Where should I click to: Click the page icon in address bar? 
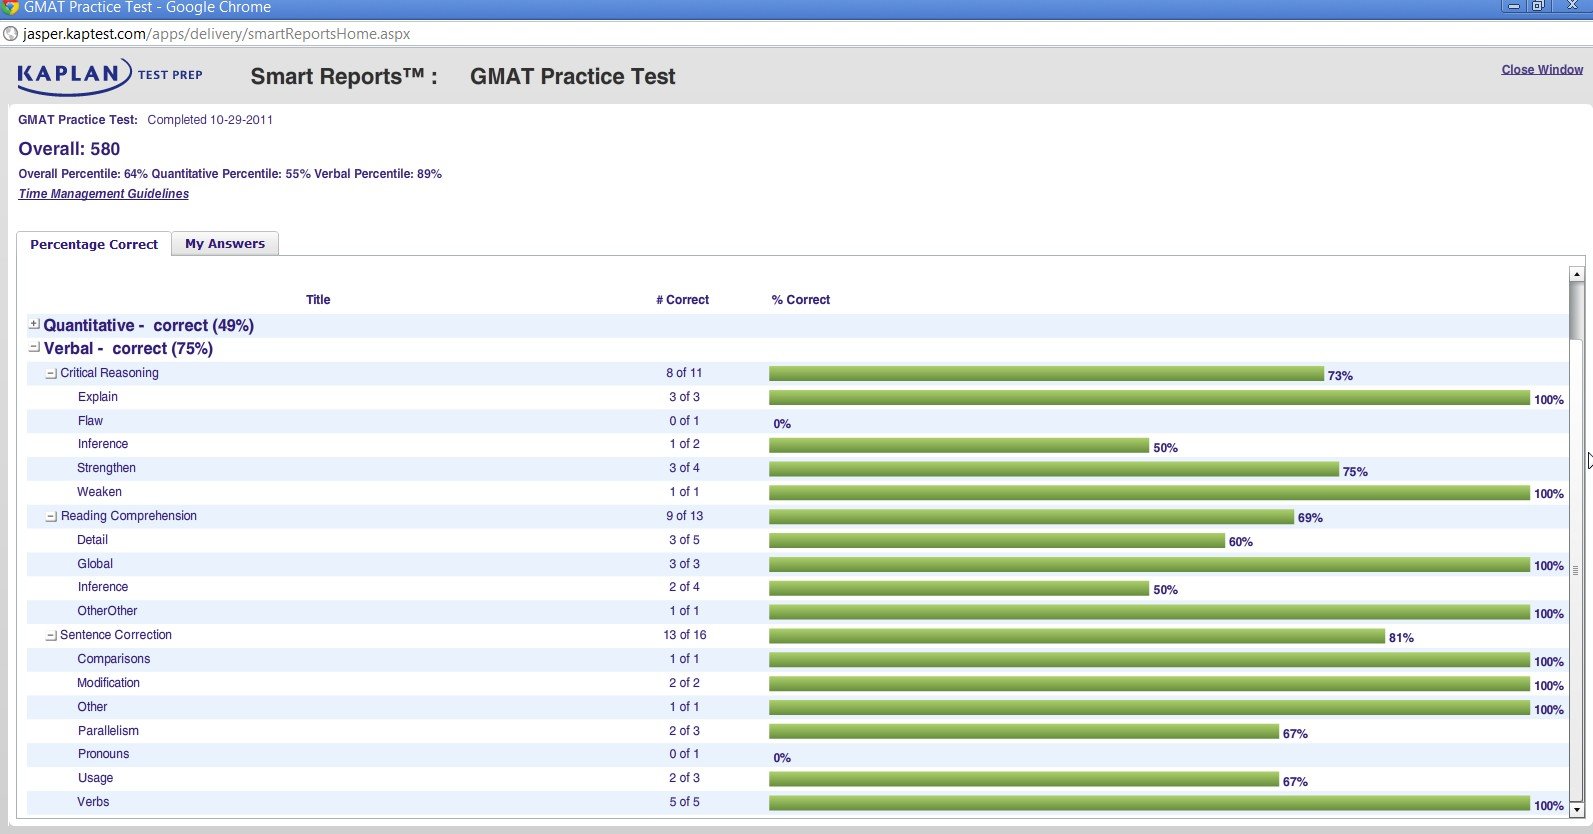11,34
